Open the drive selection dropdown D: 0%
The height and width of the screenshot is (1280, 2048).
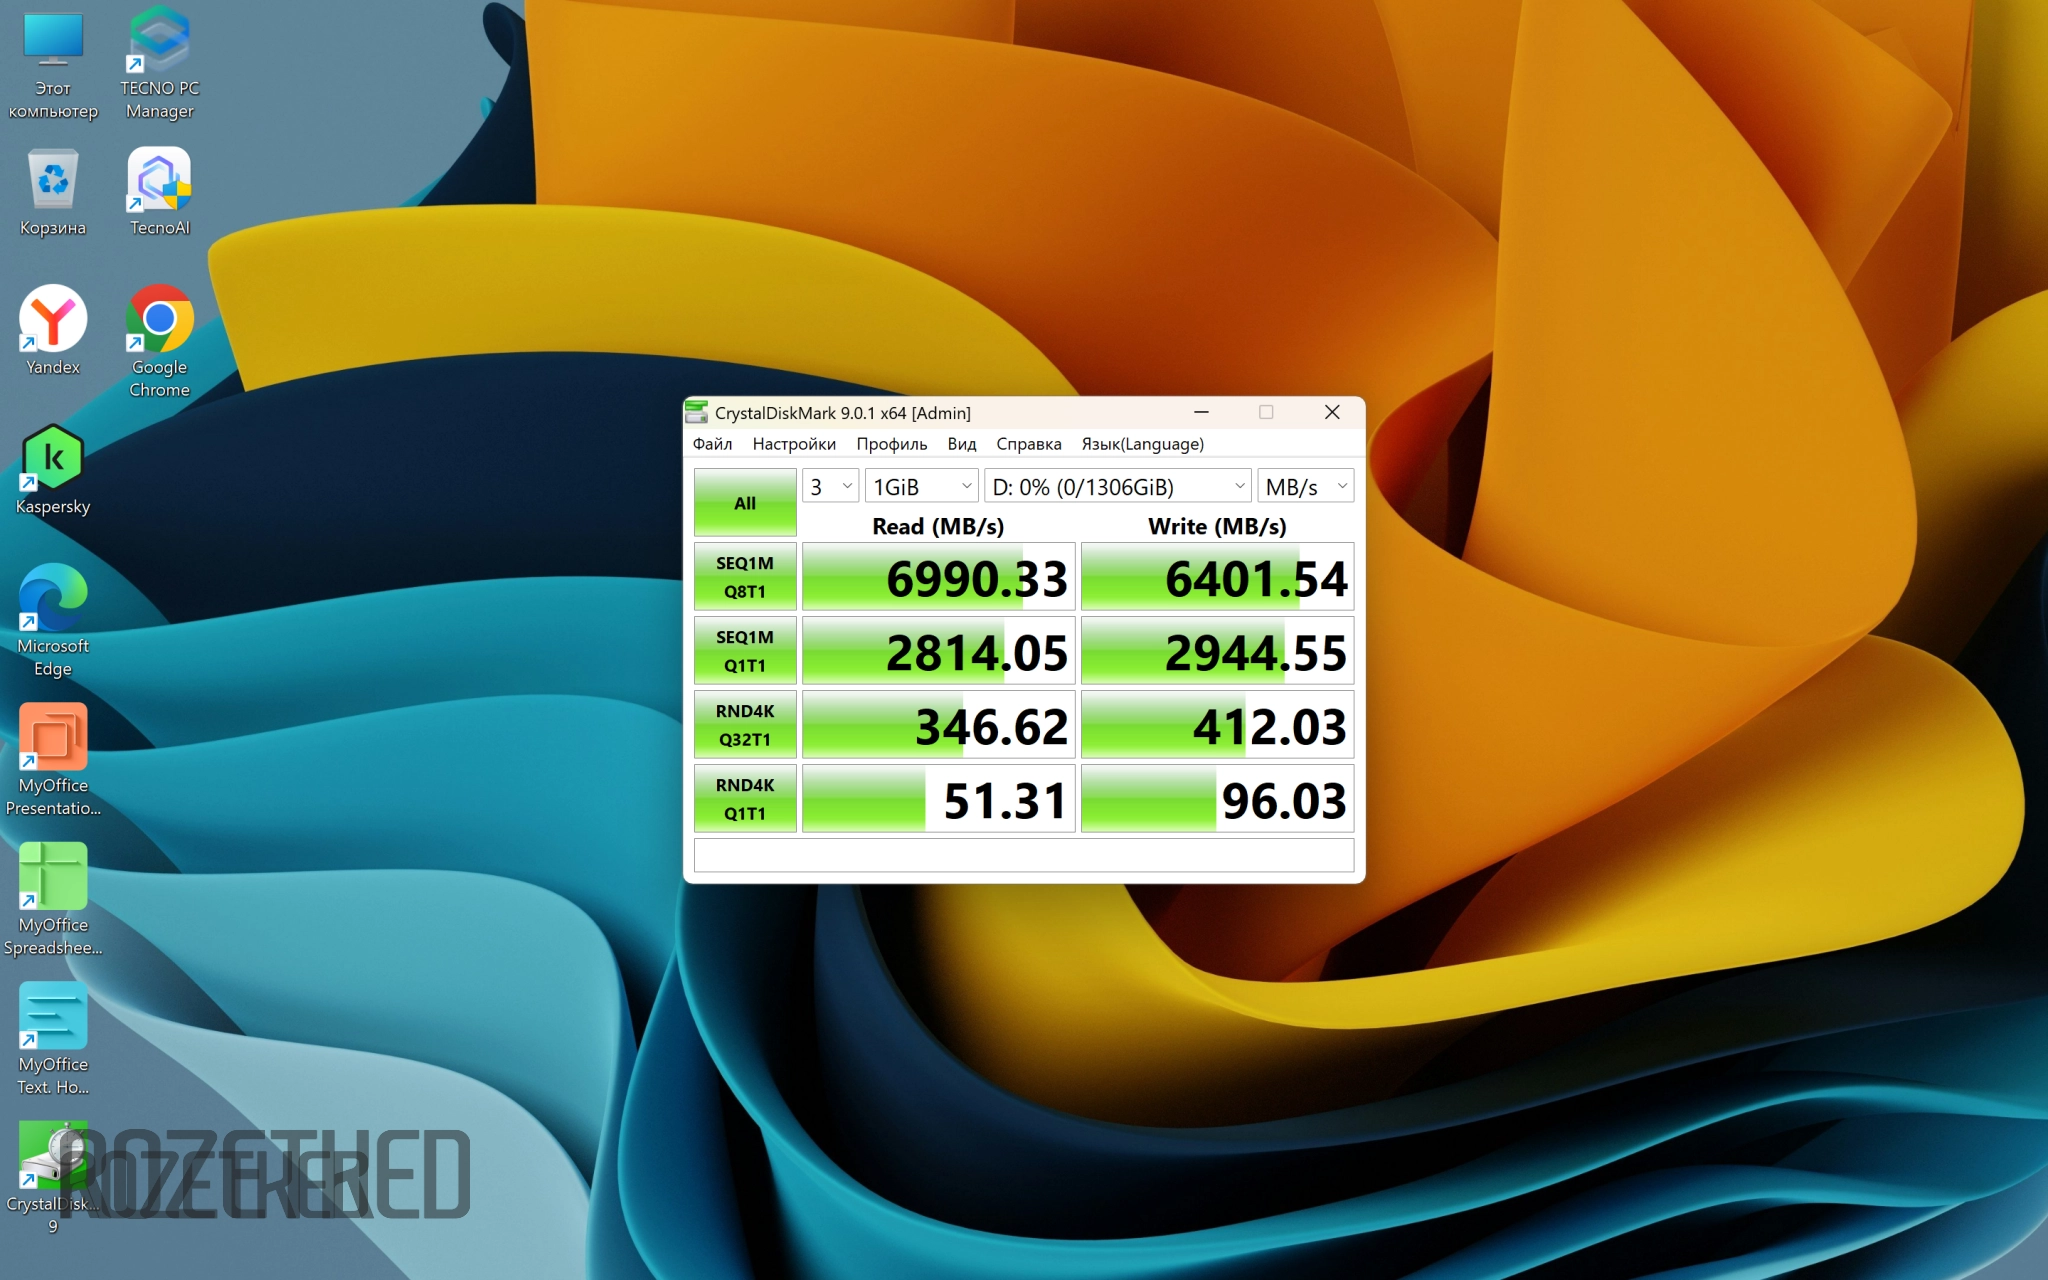[x=1117, y=487]
